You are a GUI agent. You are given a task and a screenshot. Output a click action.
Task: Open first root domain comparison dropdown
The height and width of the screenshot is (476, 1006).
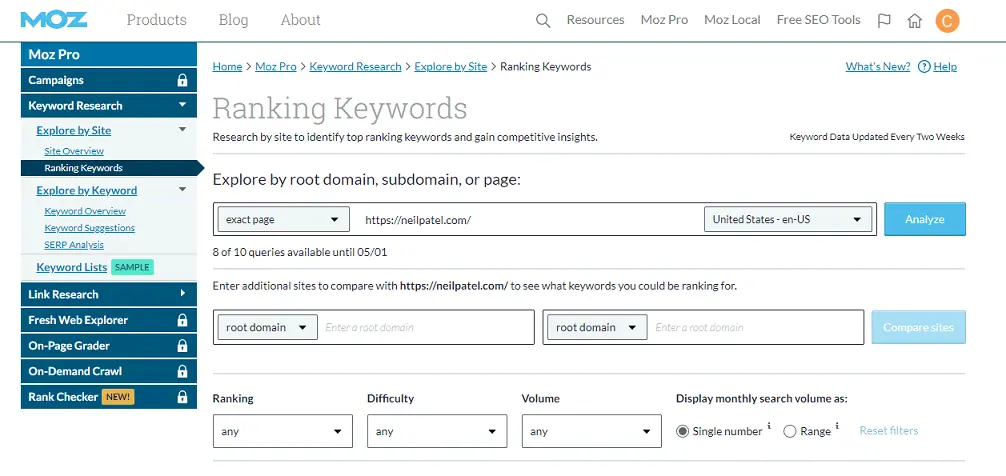tap(268, 327)
